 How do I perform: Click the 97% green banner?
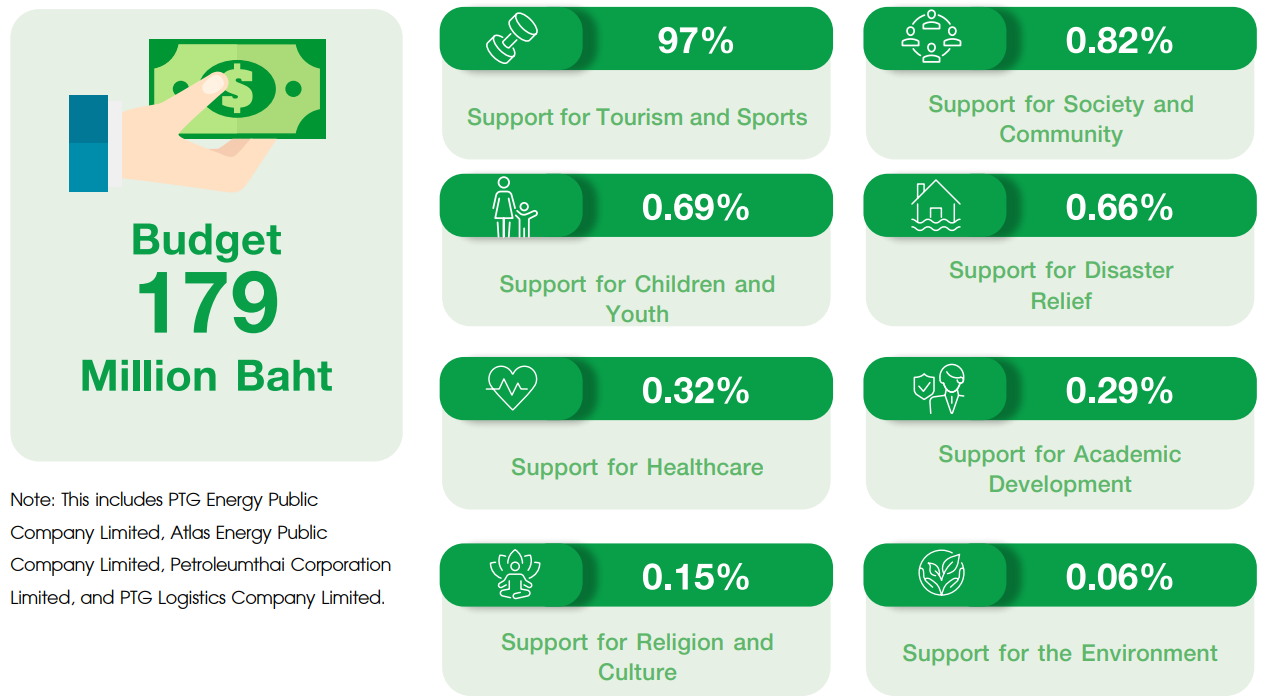click(x=696, y=40)
